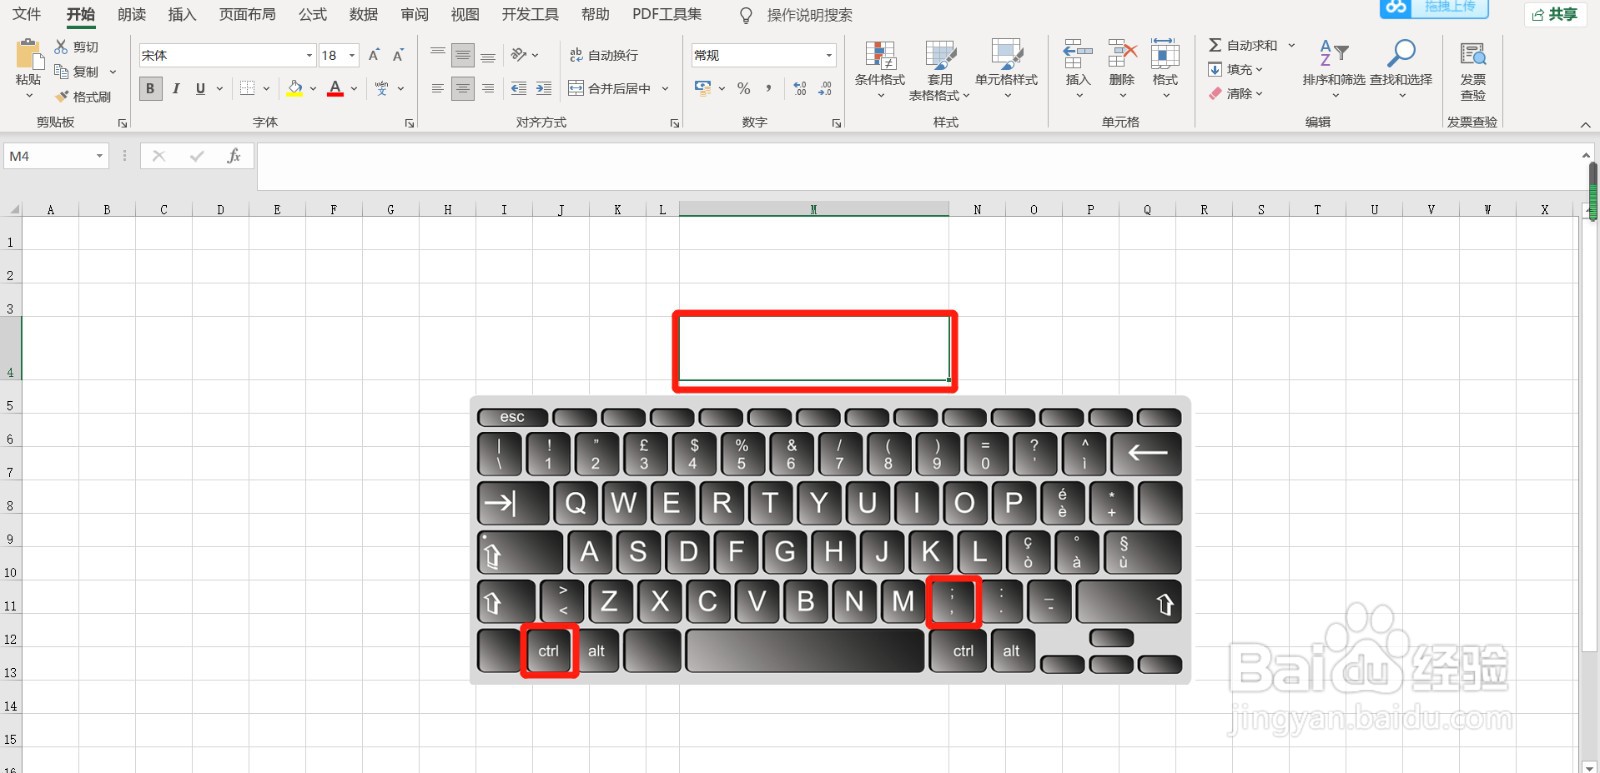Open the font name 宋体 dropdown
This screenshot has width=1600, height=773.
coord(309,55)
